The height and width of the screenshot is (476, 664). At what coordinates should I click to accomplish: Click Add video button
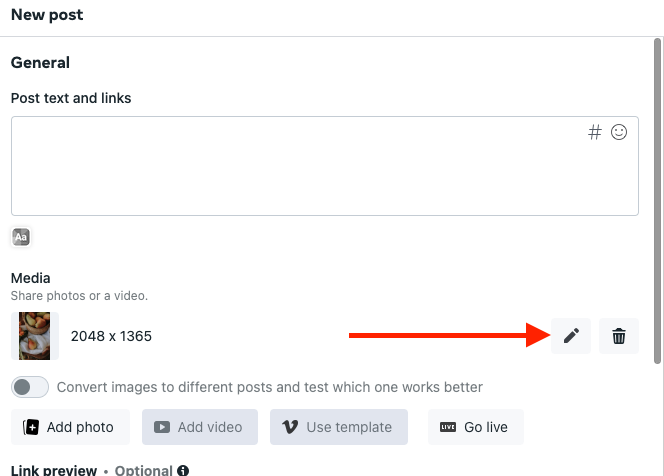click(200, 427)
